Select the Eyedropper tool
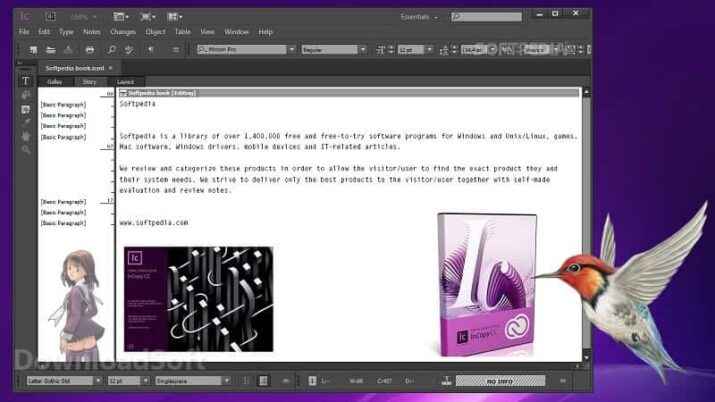The height and width of the screenshot is (402, 715). 26,121
